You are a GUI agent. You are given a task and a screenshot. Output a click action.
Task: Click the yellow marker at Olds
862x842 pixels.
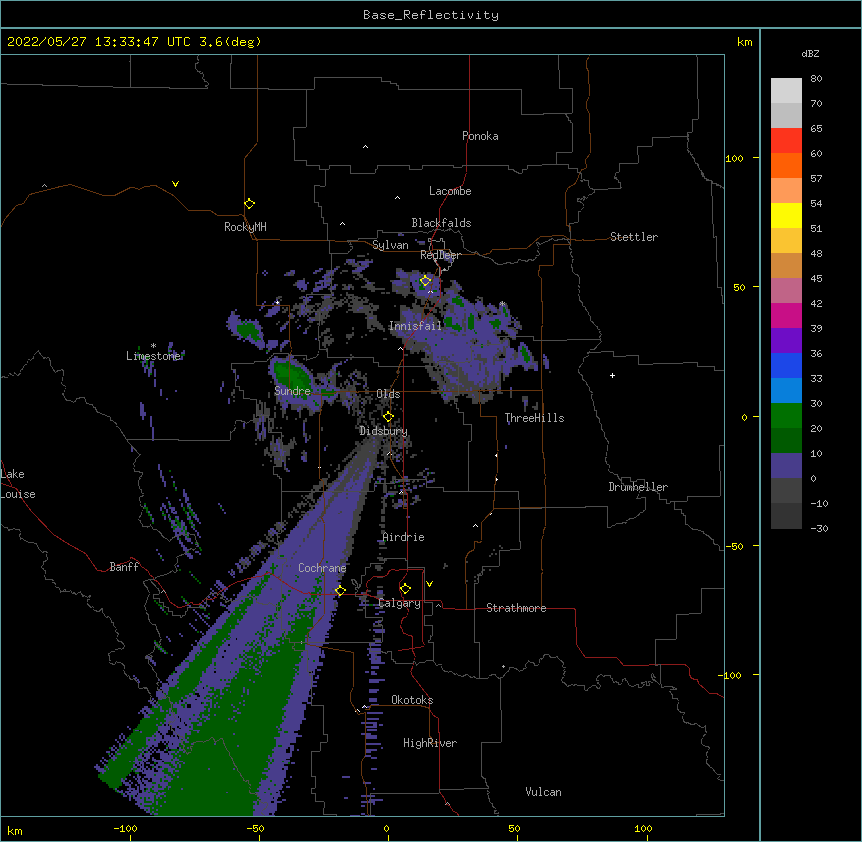point(388,417)
